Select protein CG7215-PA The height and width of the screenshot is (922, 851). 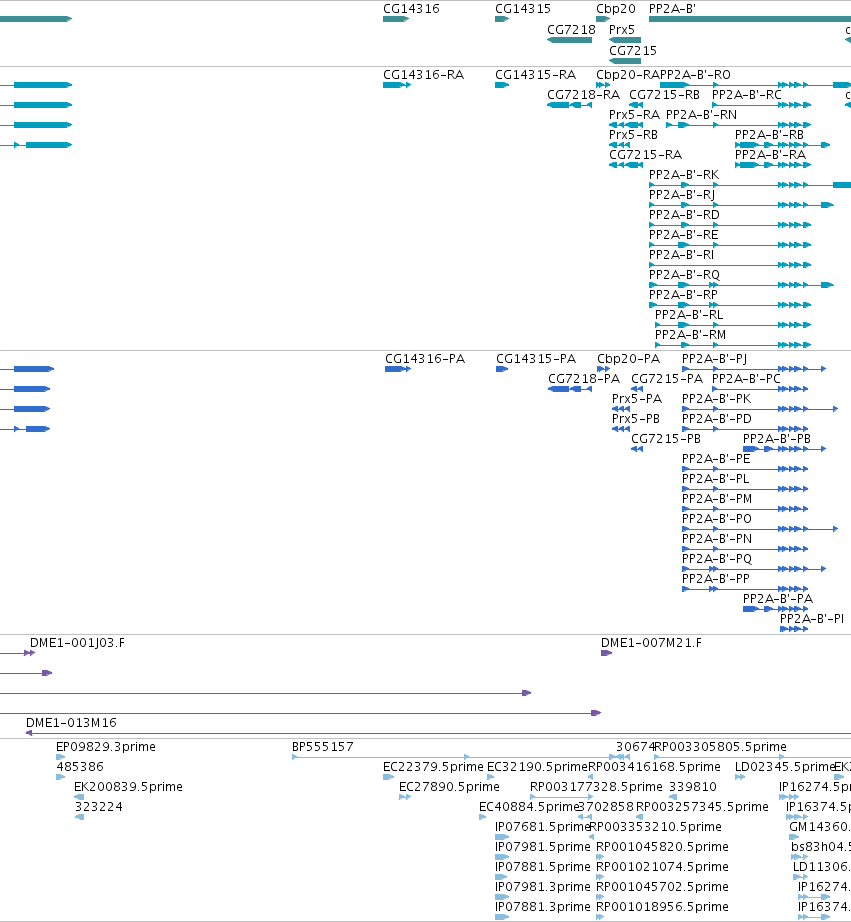coord(667,379)
